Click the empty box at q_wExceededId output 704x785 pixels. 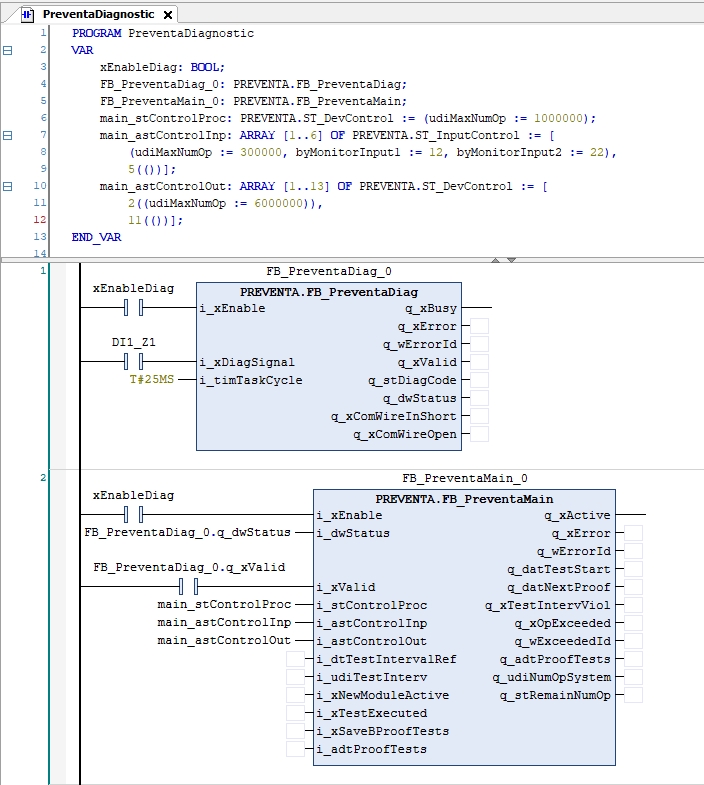pos(633,641)
